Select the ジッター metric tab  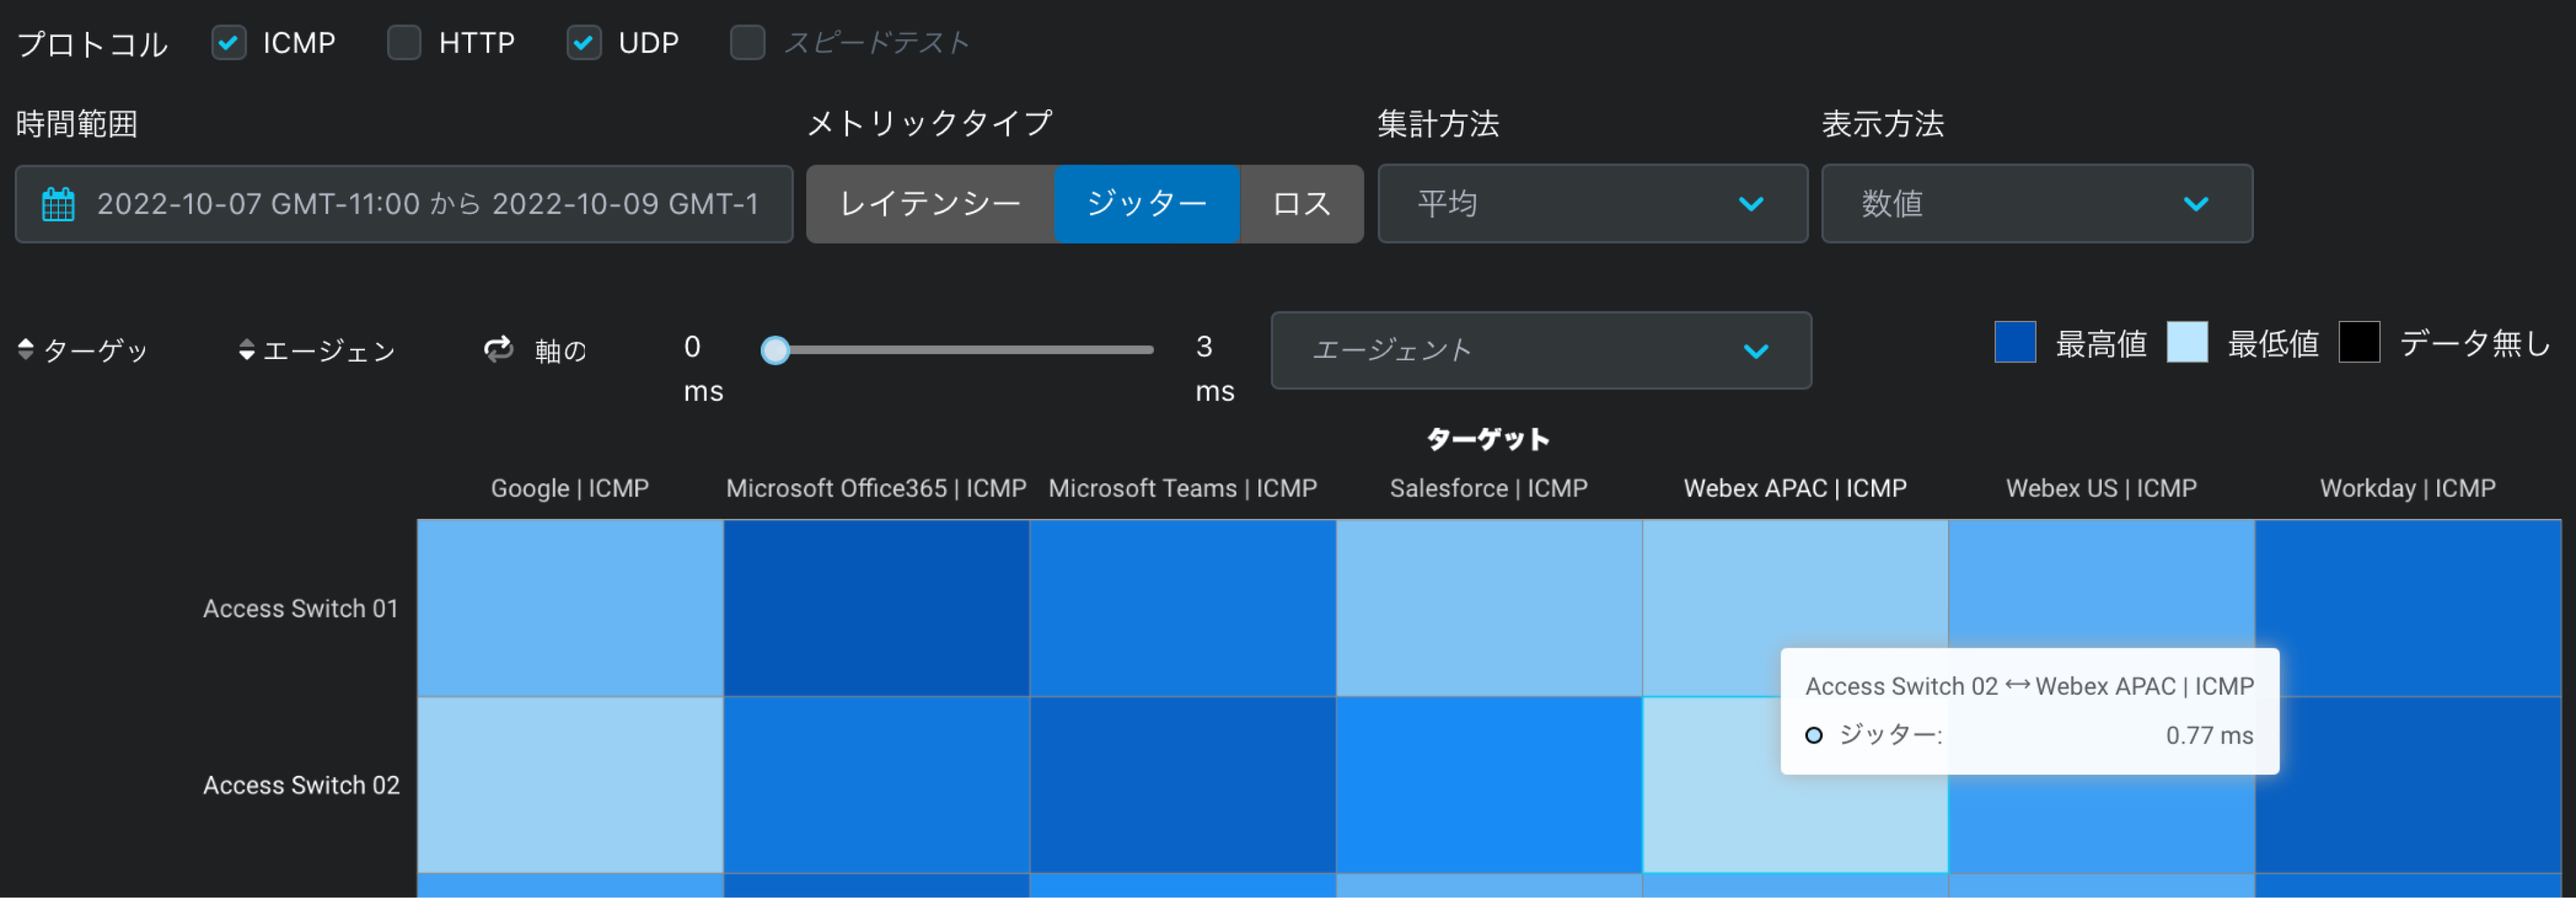coord(1147,204)
